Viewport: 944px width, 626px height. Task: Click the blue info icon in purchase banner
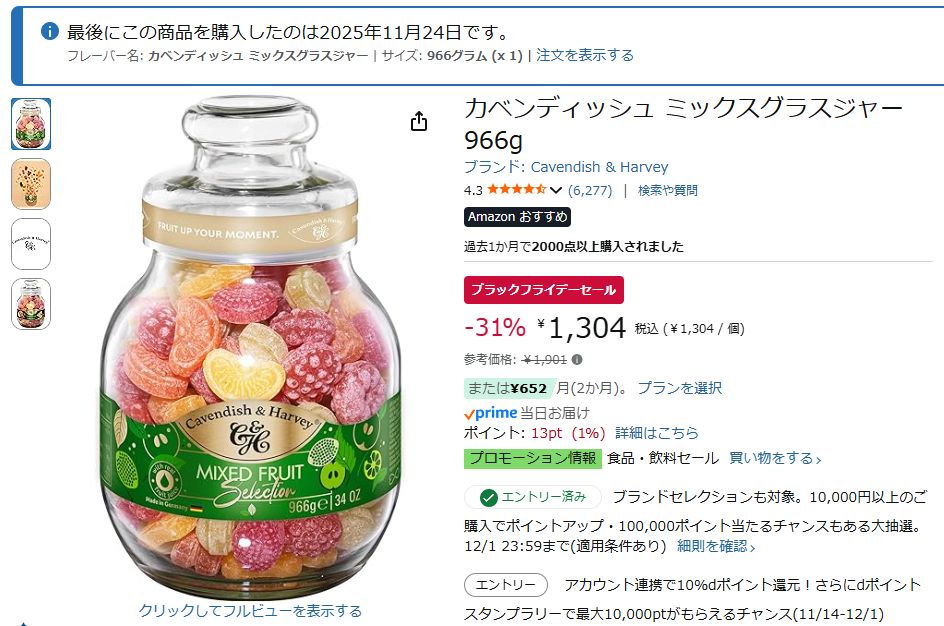coord(49,32)
